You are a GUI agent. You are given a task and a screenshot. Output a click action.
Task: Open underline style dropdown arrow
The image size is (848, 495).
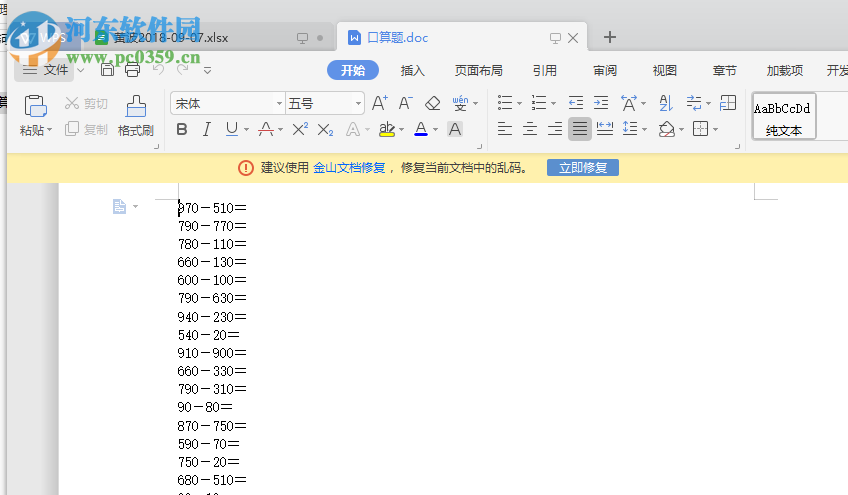pyautogui.click(x=246, y=130)
